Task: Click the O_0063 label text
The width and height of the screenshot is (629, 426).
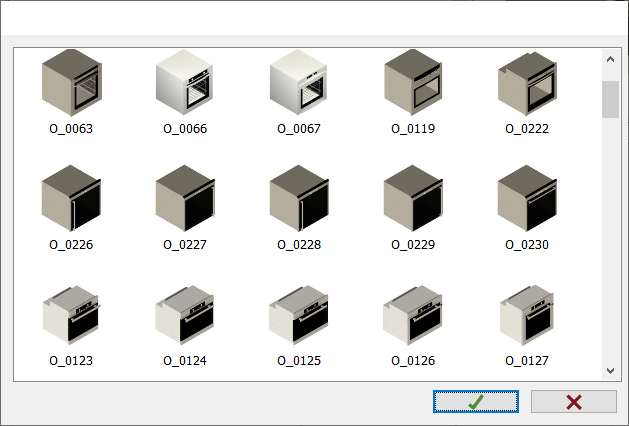Action: 71,129
